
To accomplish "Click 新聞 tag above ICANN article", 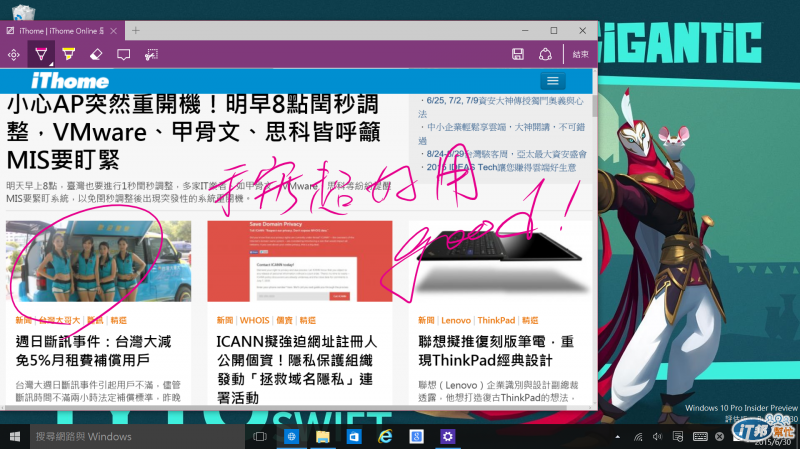I will pos(224,320).
